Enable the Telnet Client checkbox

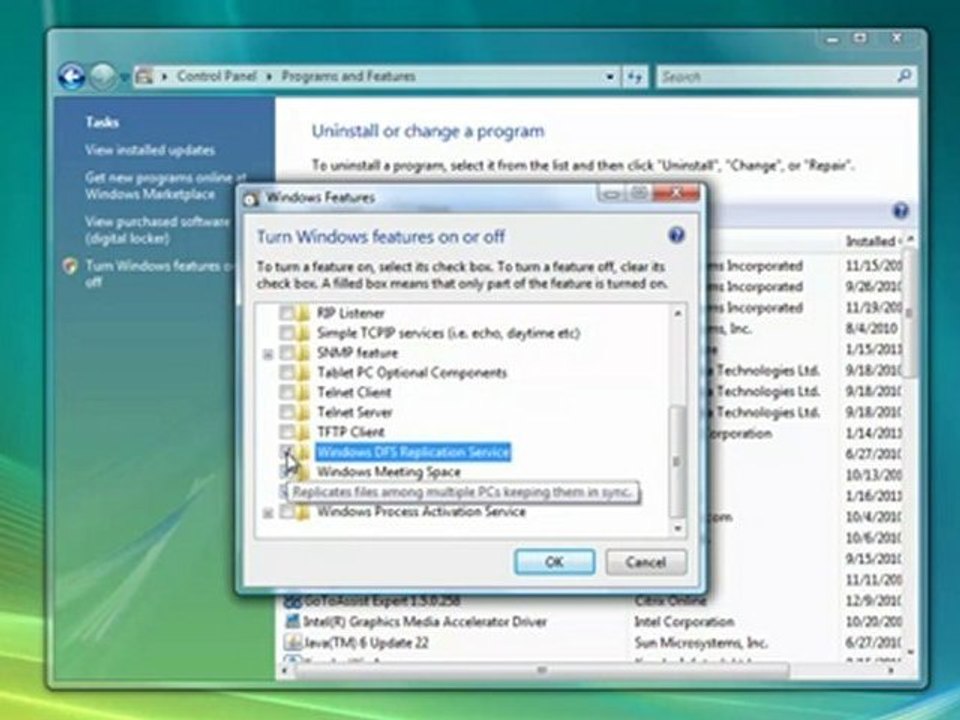tap(286, 392)
